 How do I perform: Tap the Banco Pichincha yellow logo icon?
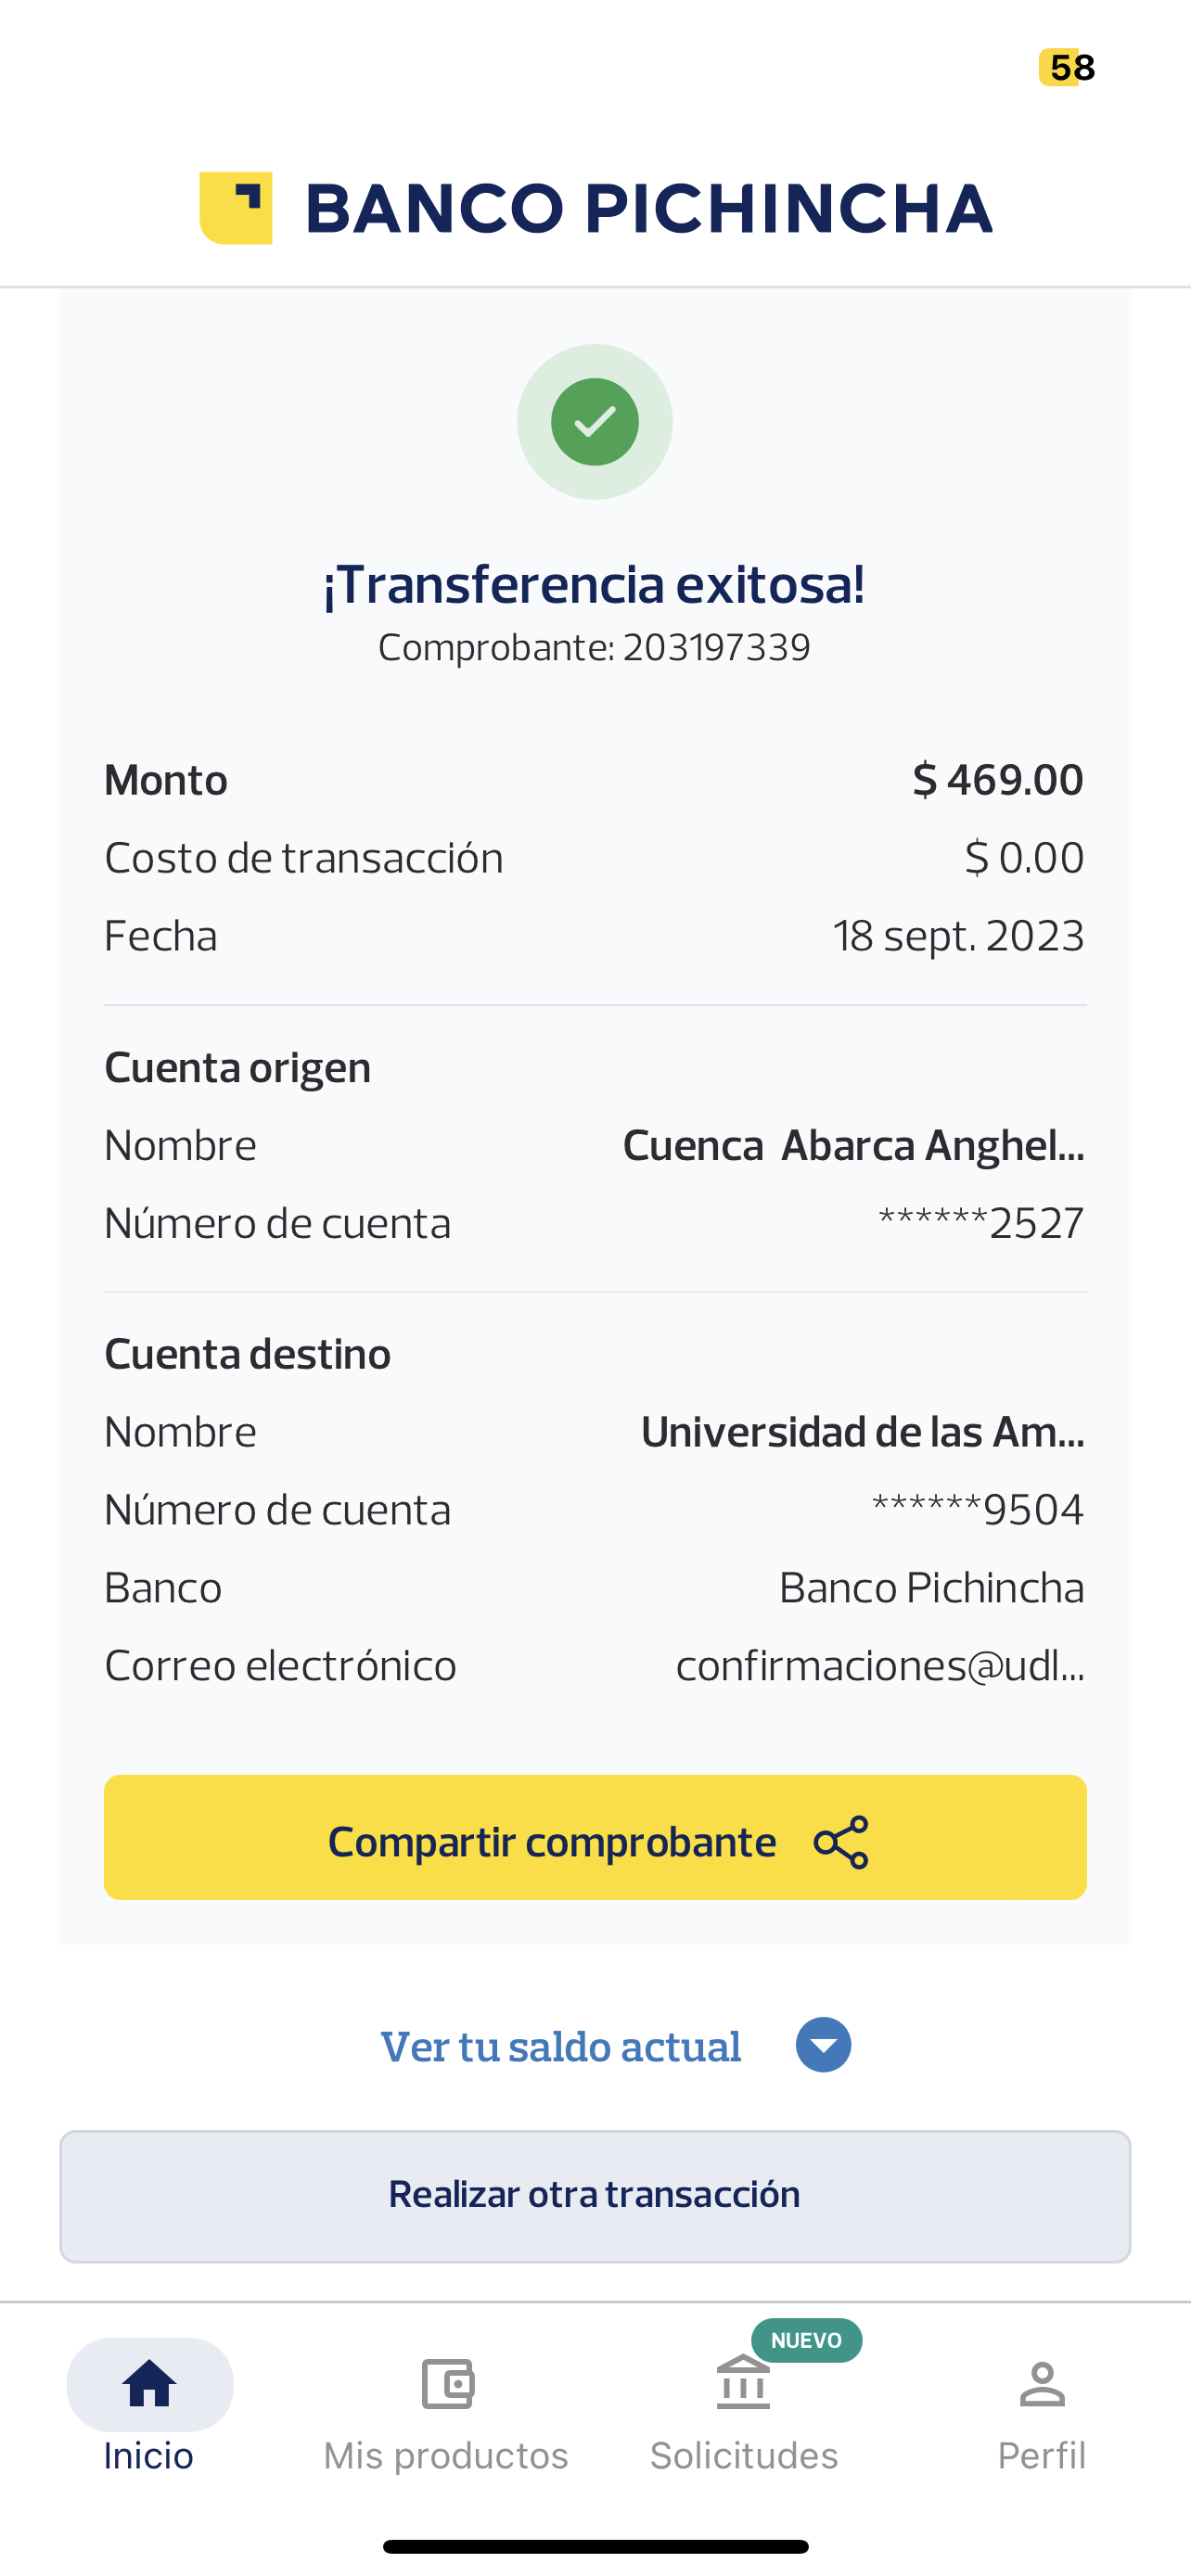coord(236,208)
